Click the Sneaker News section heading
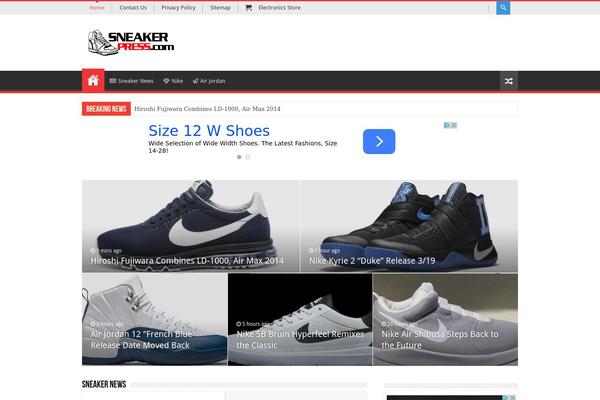The width and height of the screenshot is (600, 400). coord(104,384)
